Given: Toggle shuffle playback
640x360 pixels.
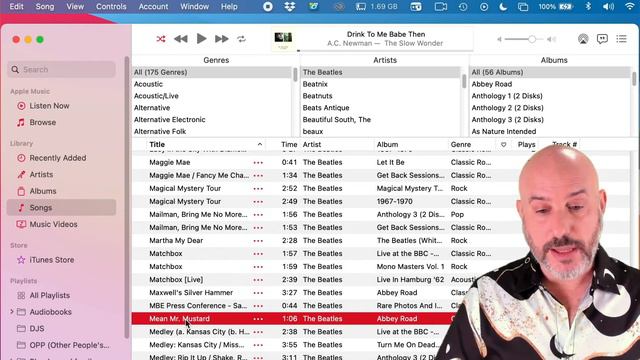Looking at the screenshot, I should [161, 39].
